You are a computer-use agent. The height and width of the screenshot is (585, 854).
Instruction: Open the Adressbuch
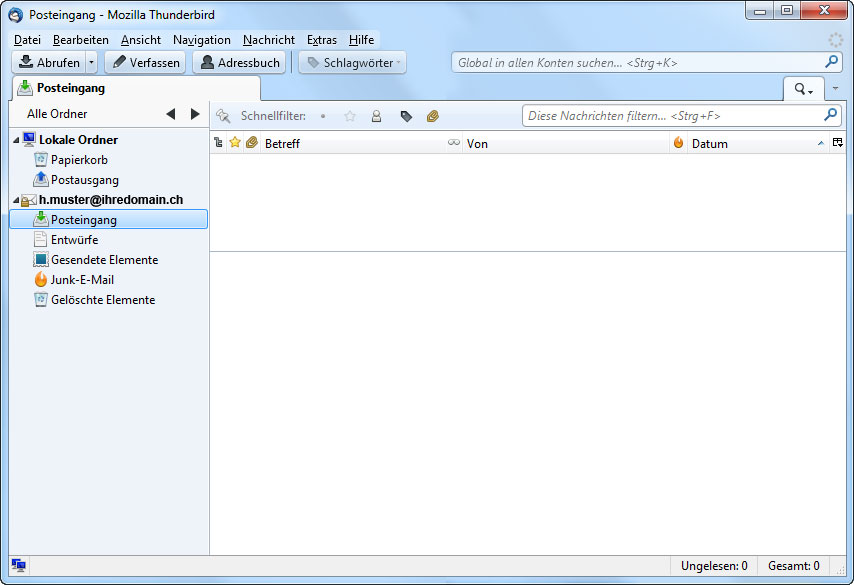240,63
